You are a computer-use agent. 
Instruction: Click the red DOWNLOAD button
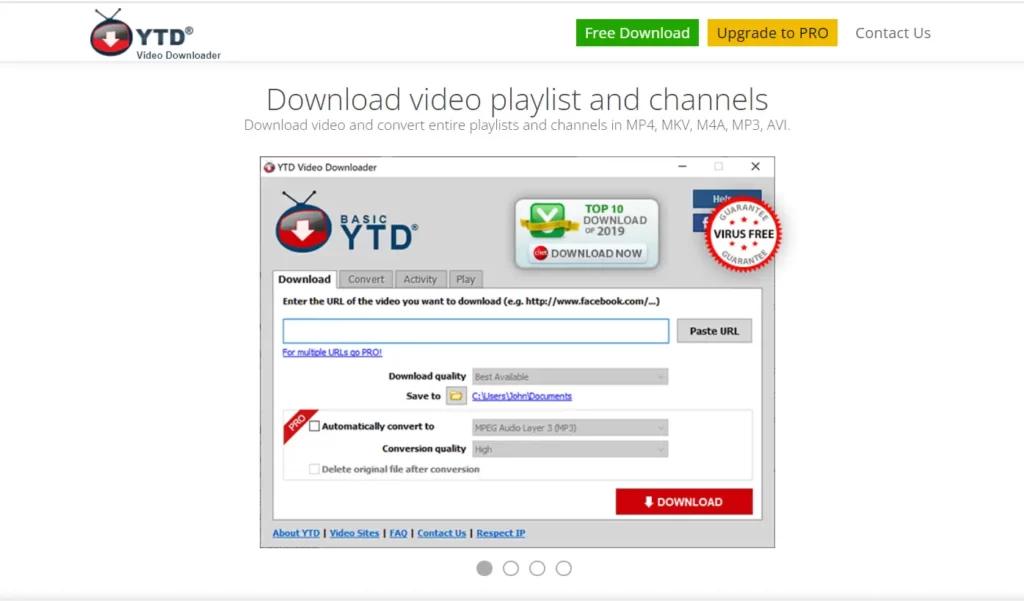point(684,502)
